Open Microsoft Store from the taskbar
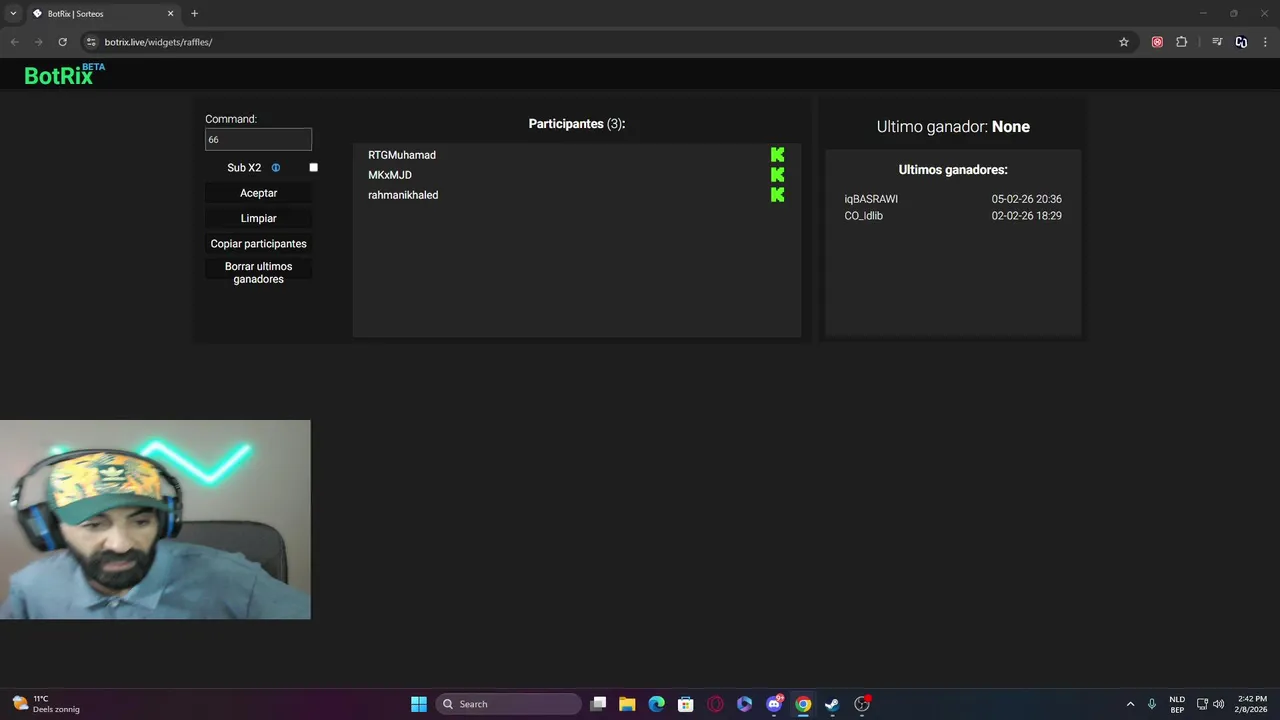The width and height of the screenshot is (1280, 720). [x=685, y=704]
